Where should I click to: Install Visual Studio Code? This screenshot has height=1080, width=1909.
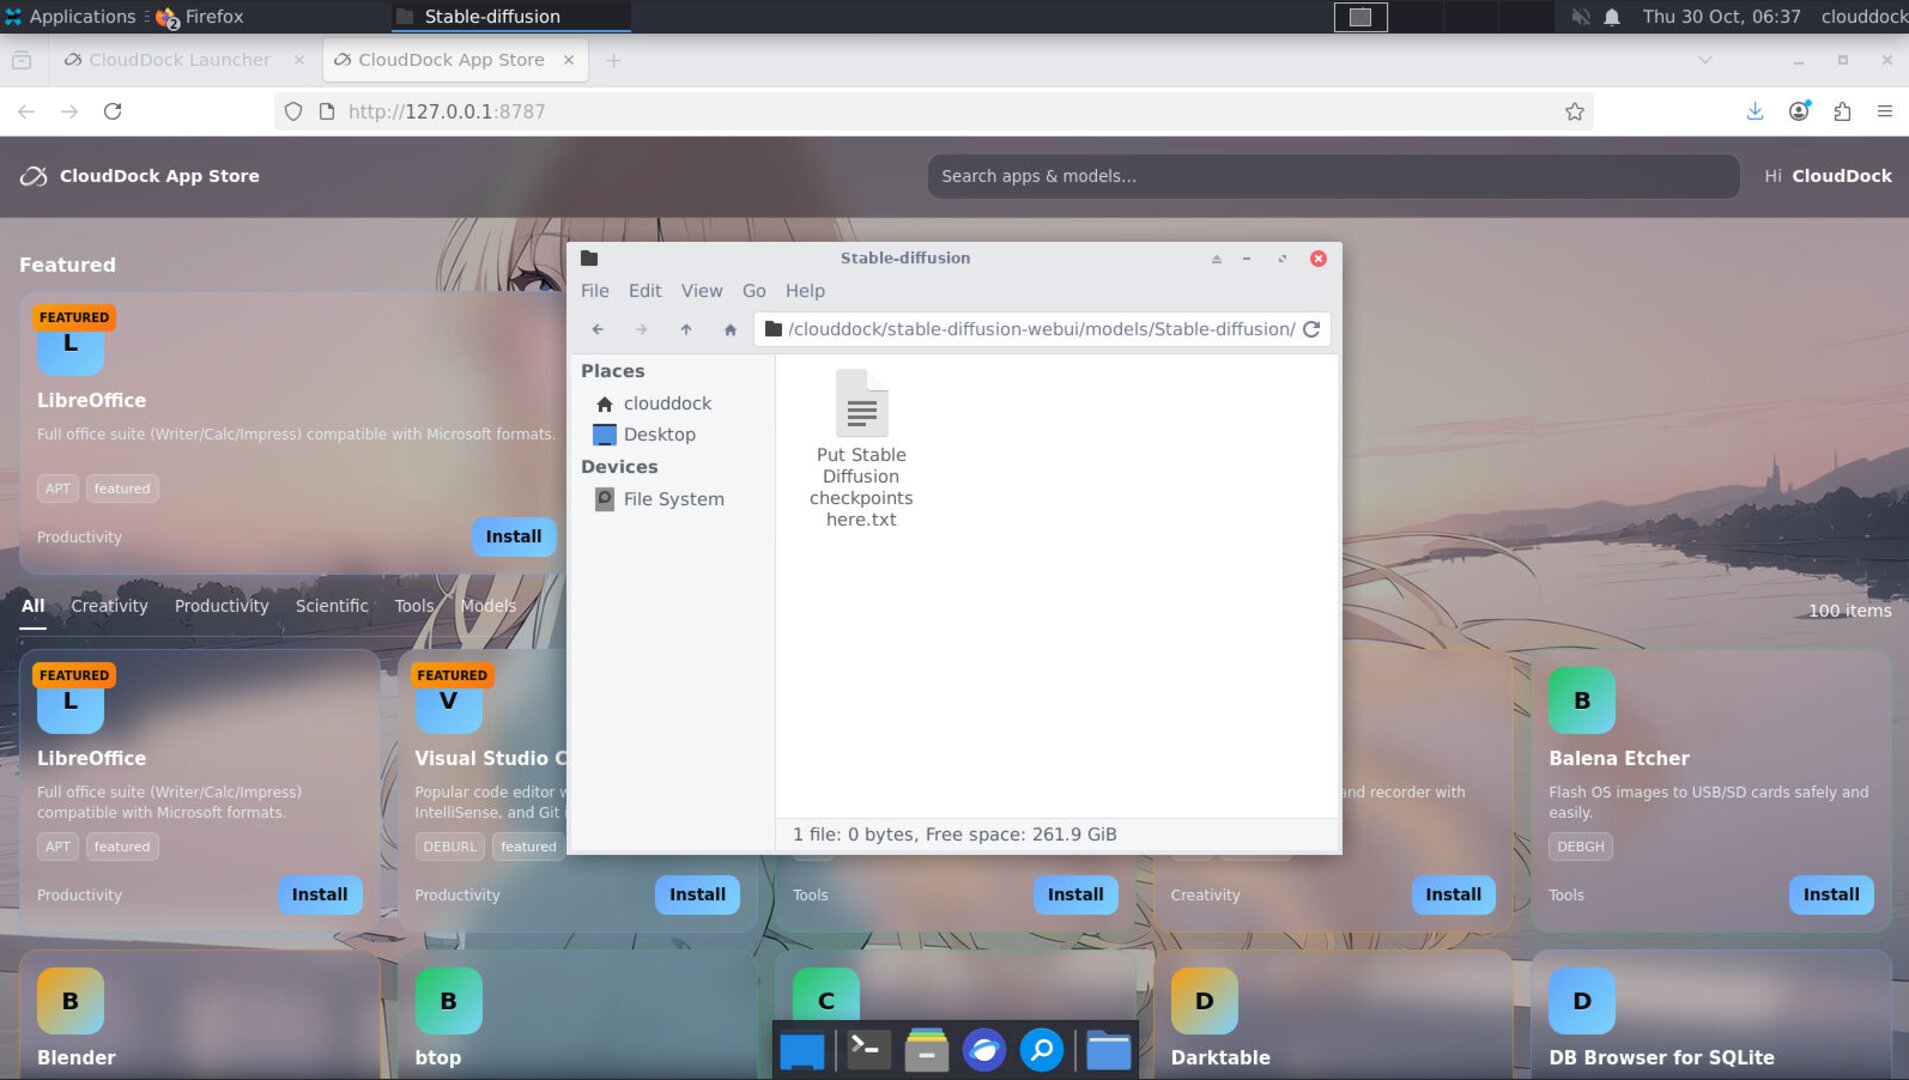point(697,894)
